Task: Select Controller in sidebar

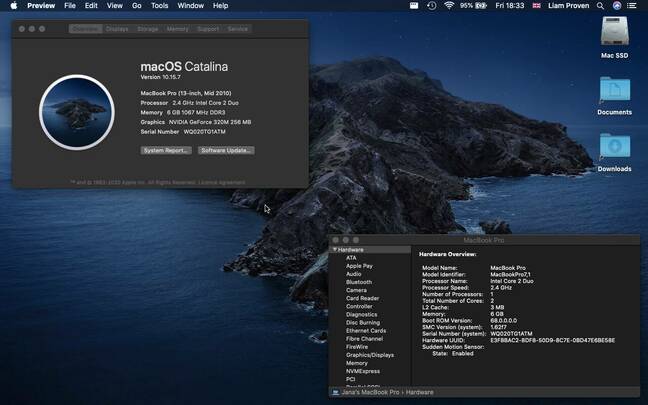Action: 359,306
